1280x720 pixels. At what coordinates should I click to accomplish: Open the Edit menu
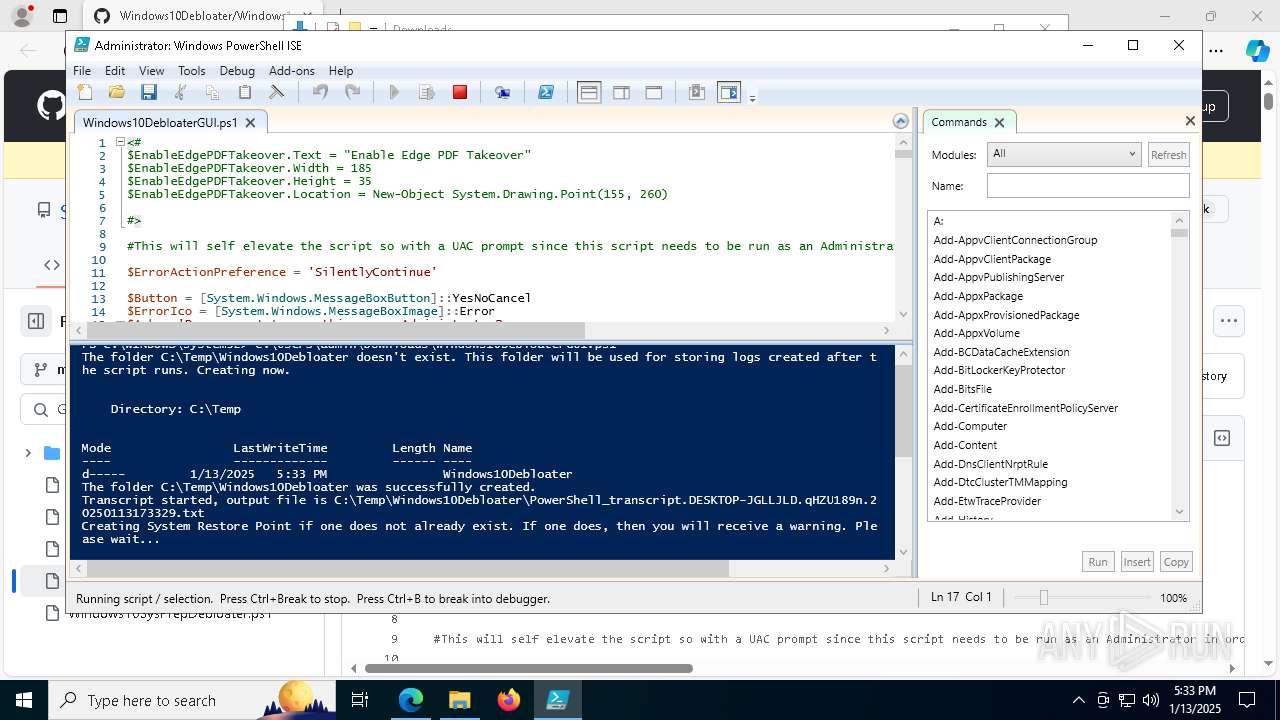click(x=115, y=71)
